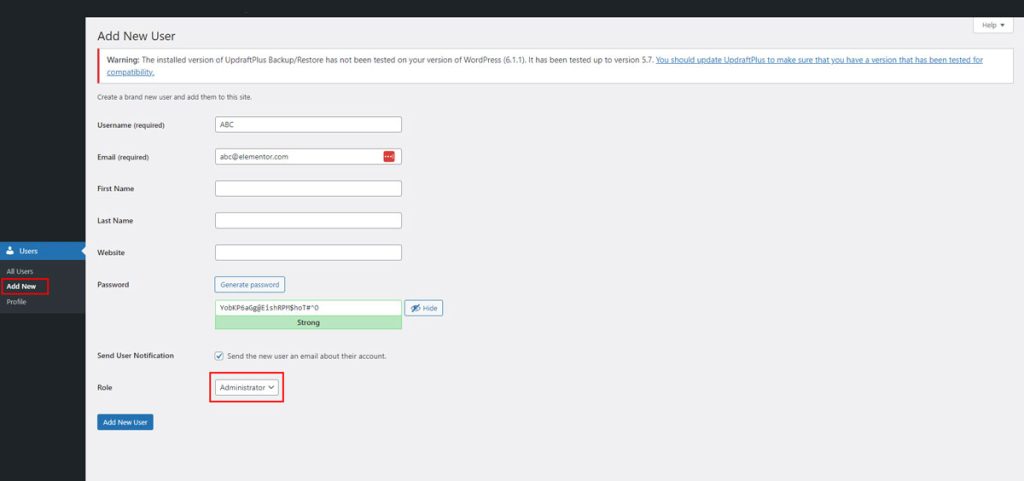This screenshot has width=1024, height=481.
Task: Click the Users person icon in sidebar
Action: [10, 251]
